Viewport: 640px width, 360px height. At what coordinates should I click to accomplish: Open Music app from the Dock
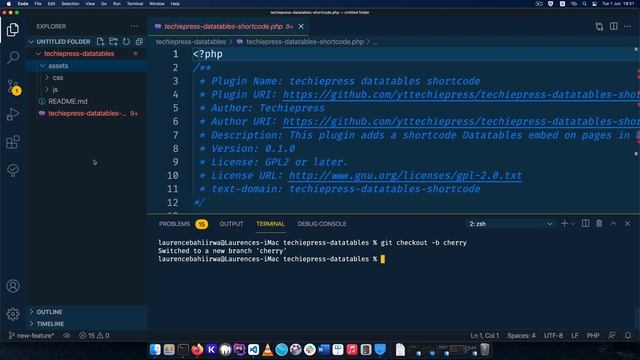pyautogui.click(x=352, y=350)
